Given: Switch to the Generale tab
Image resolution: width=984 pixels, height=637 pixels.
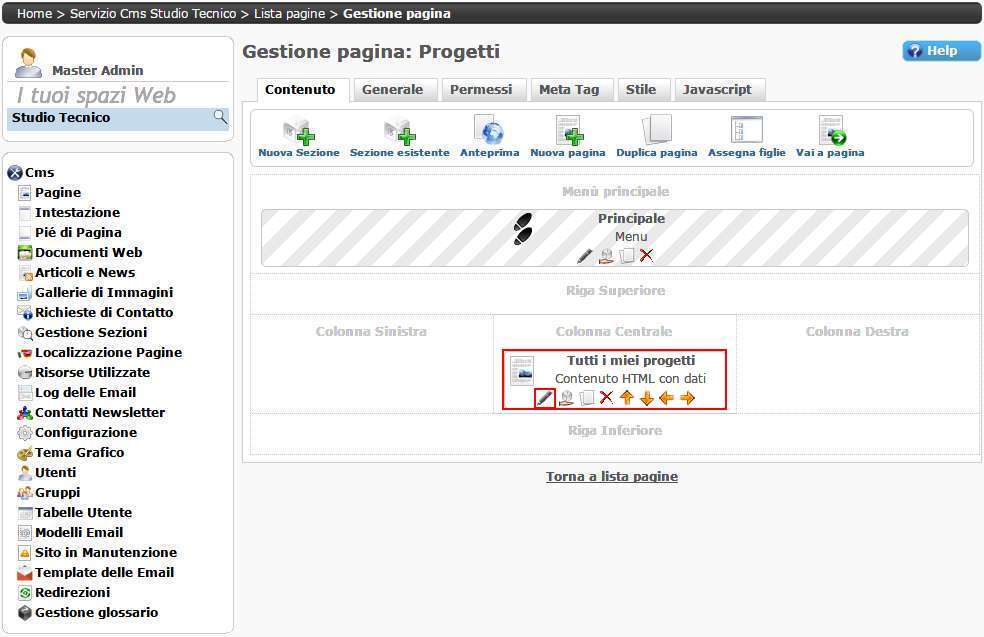Looking at the screenshot, I should pyautogui.click(x=392, y=90).
